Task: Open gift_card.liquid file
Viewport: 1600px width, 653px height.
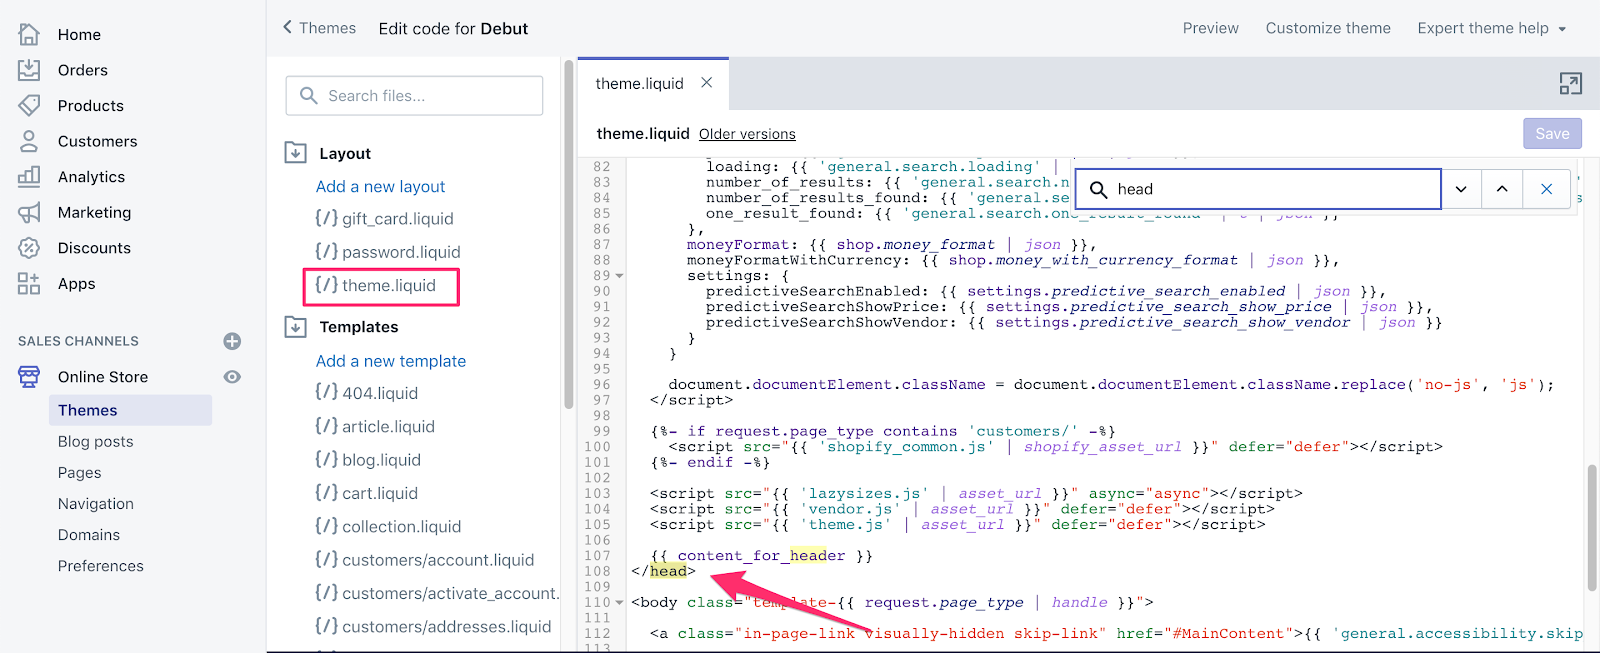Action: pos(384,219)
